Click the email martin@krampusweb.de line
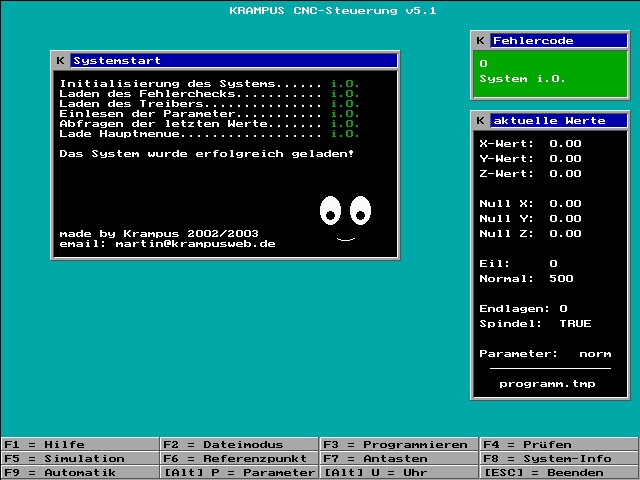The width and height of the screenshot is (640, 480). click(167, 244)
